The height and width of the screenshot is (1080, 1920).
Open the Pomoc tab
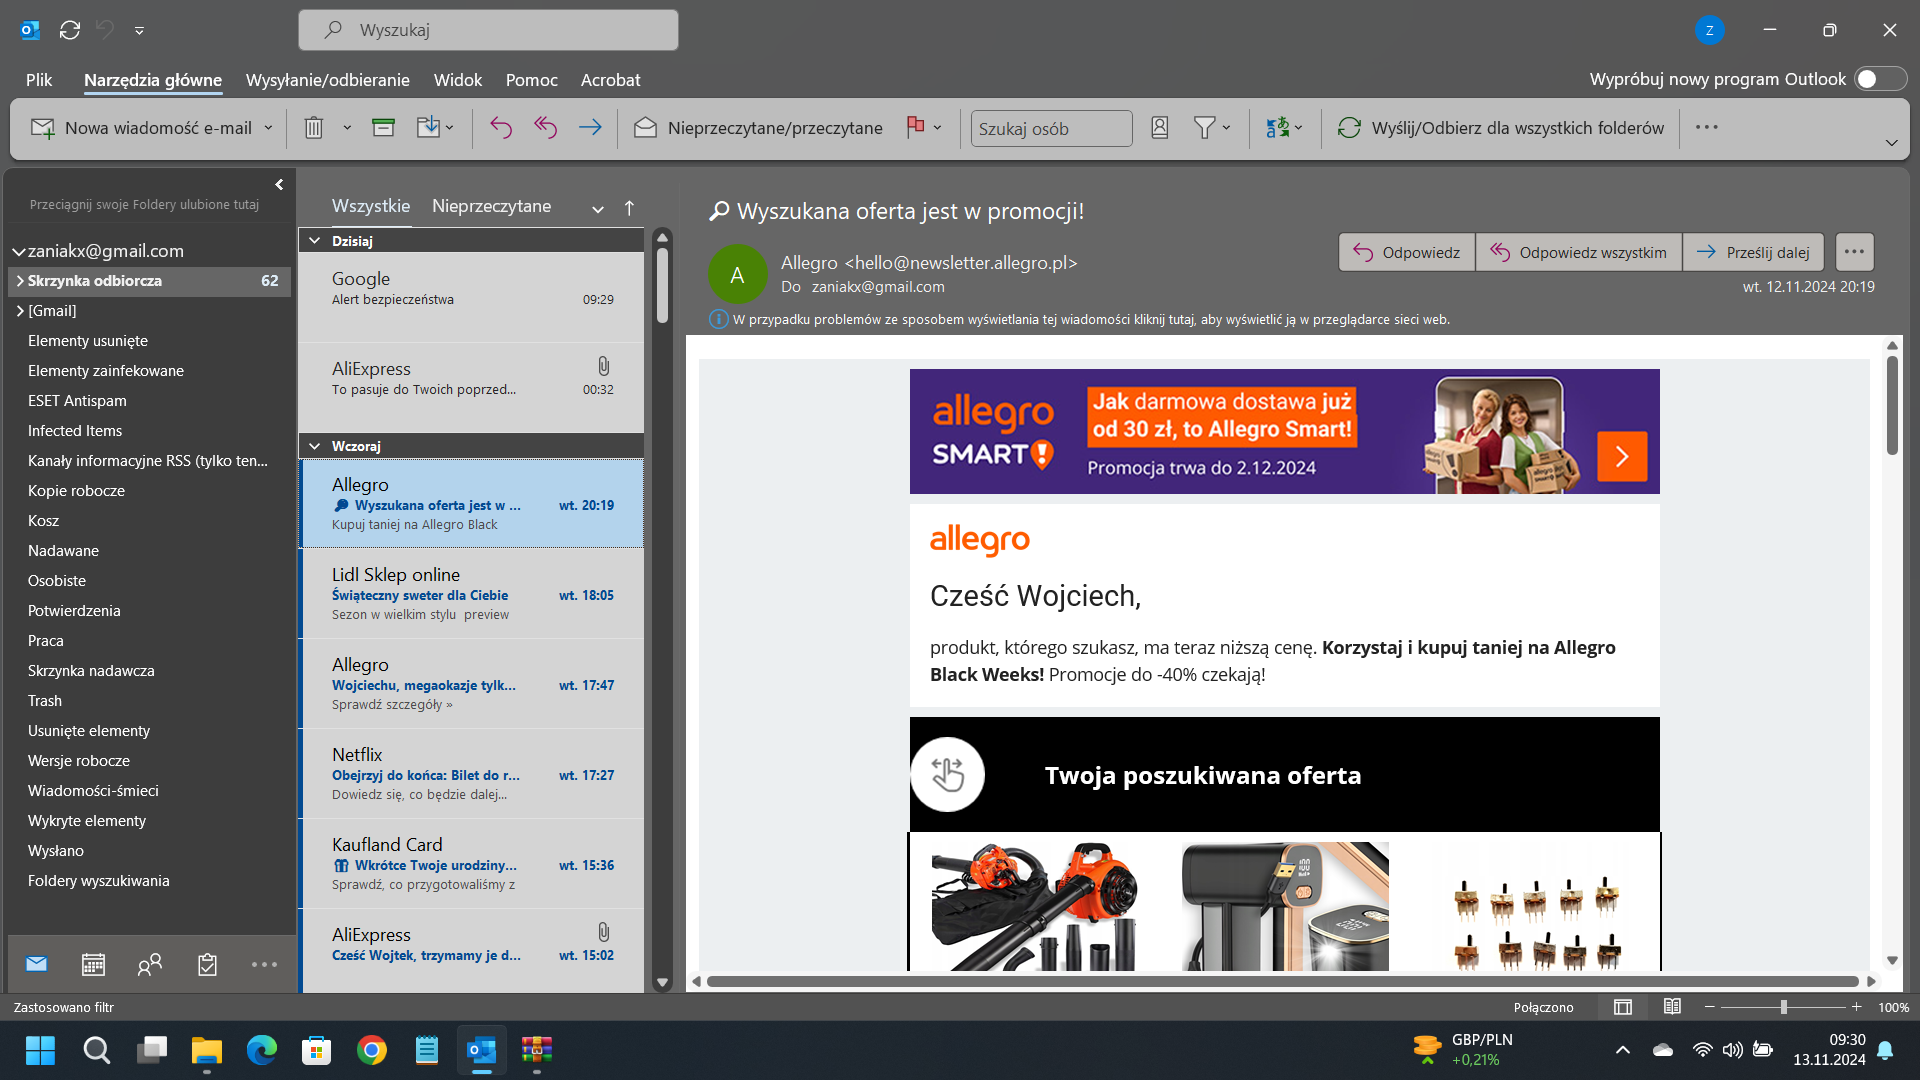[x=532, y=80]
